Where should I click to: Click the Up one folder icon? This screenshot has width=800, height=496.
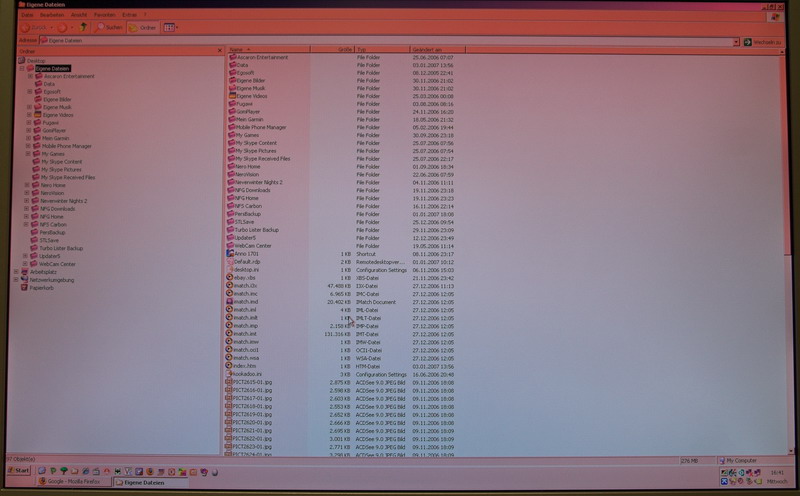(83, 28)
